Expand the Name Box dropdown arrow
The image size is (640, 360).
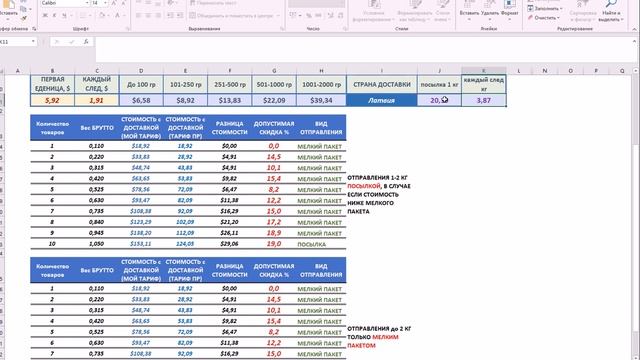pyautogui.click(x=33, y=42)
